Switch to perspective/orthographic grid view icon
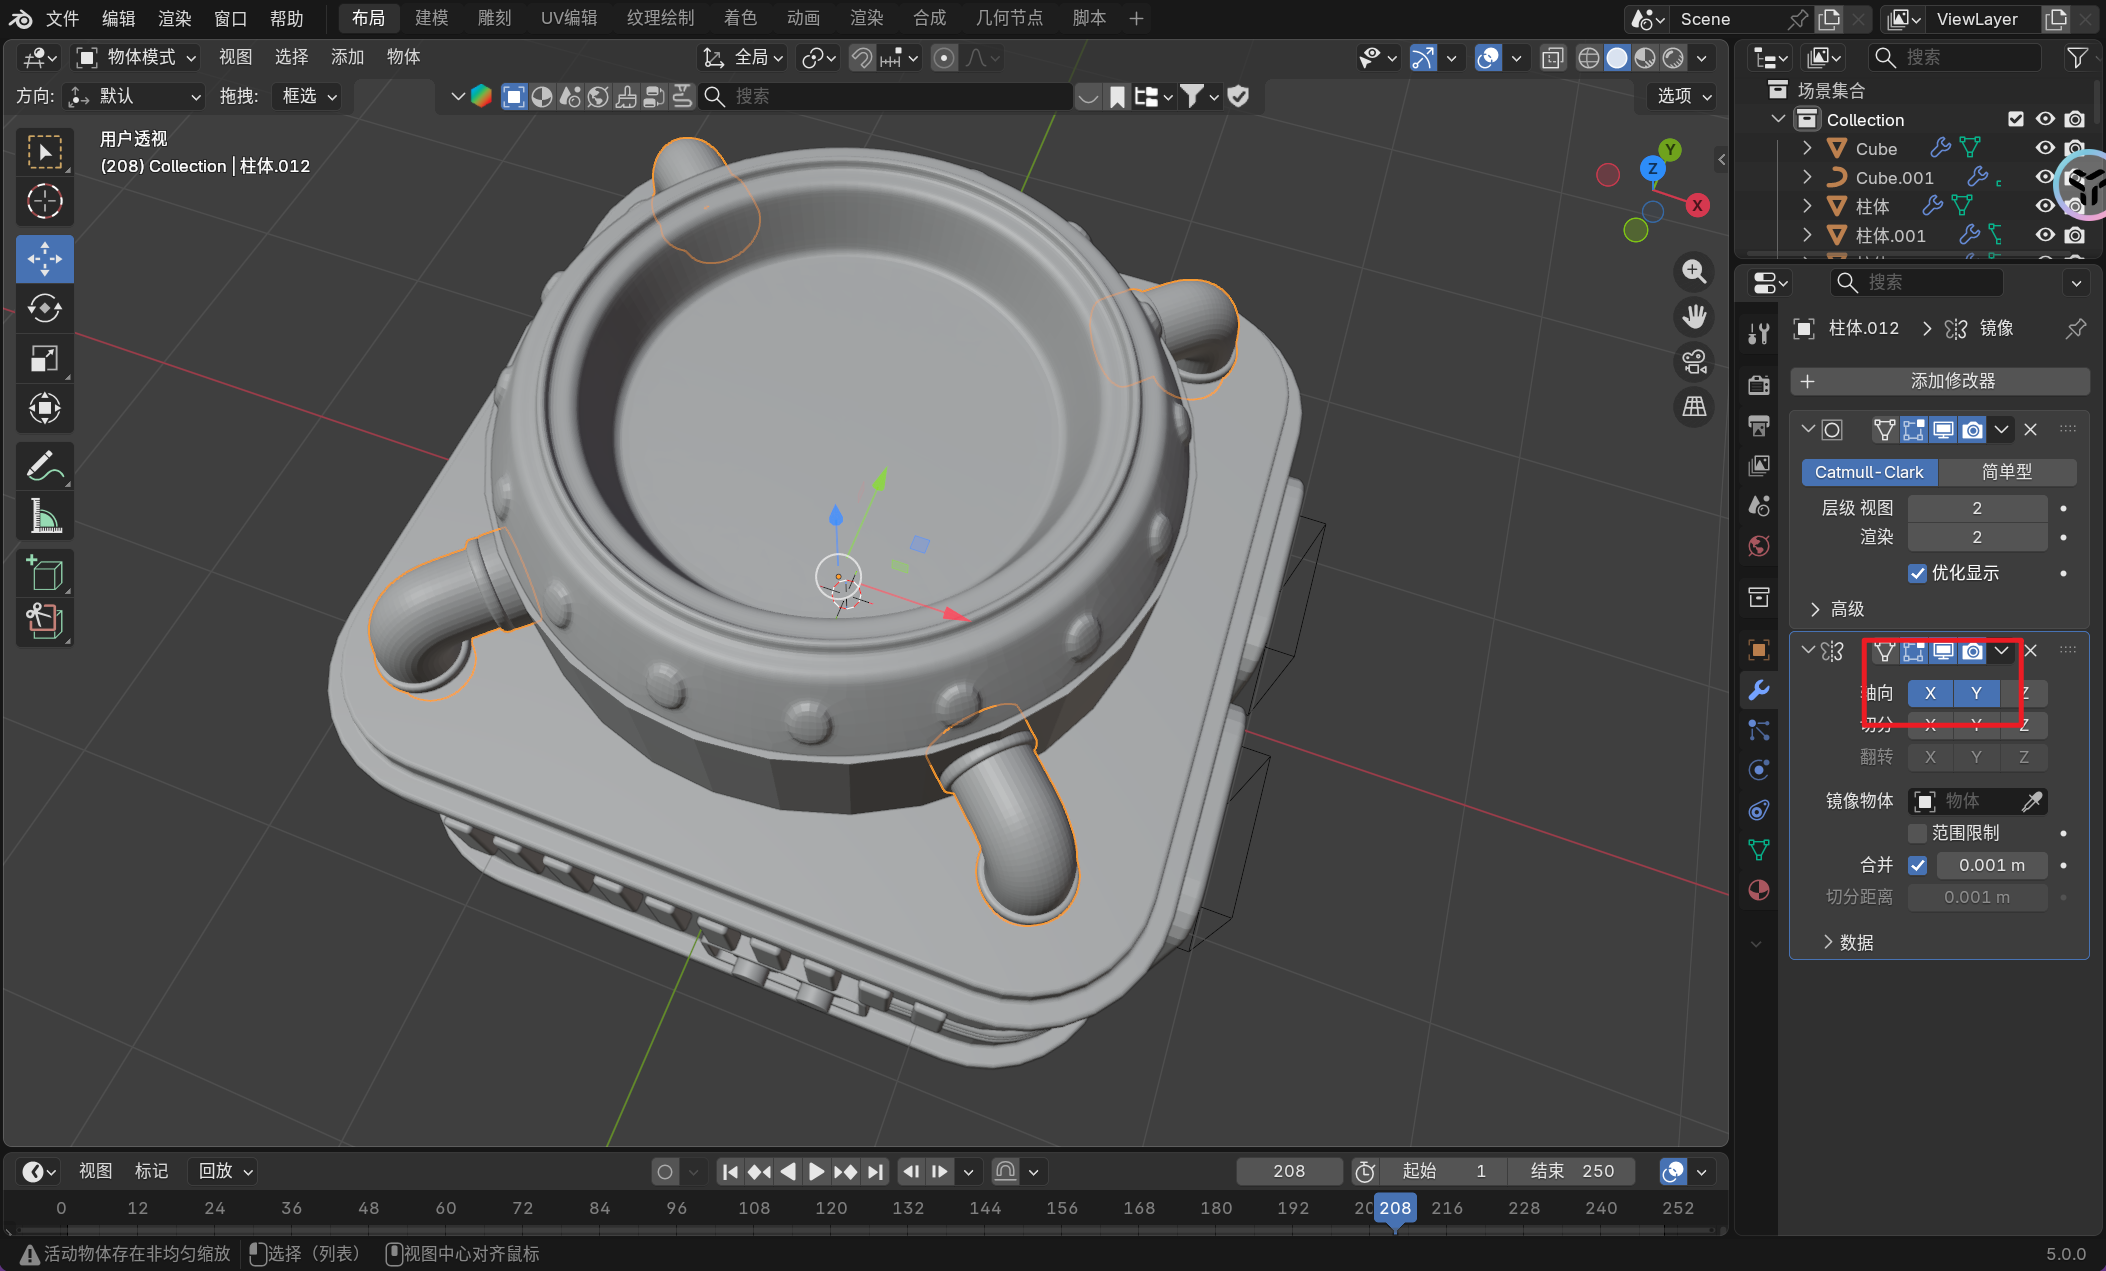 [1694, 407]
